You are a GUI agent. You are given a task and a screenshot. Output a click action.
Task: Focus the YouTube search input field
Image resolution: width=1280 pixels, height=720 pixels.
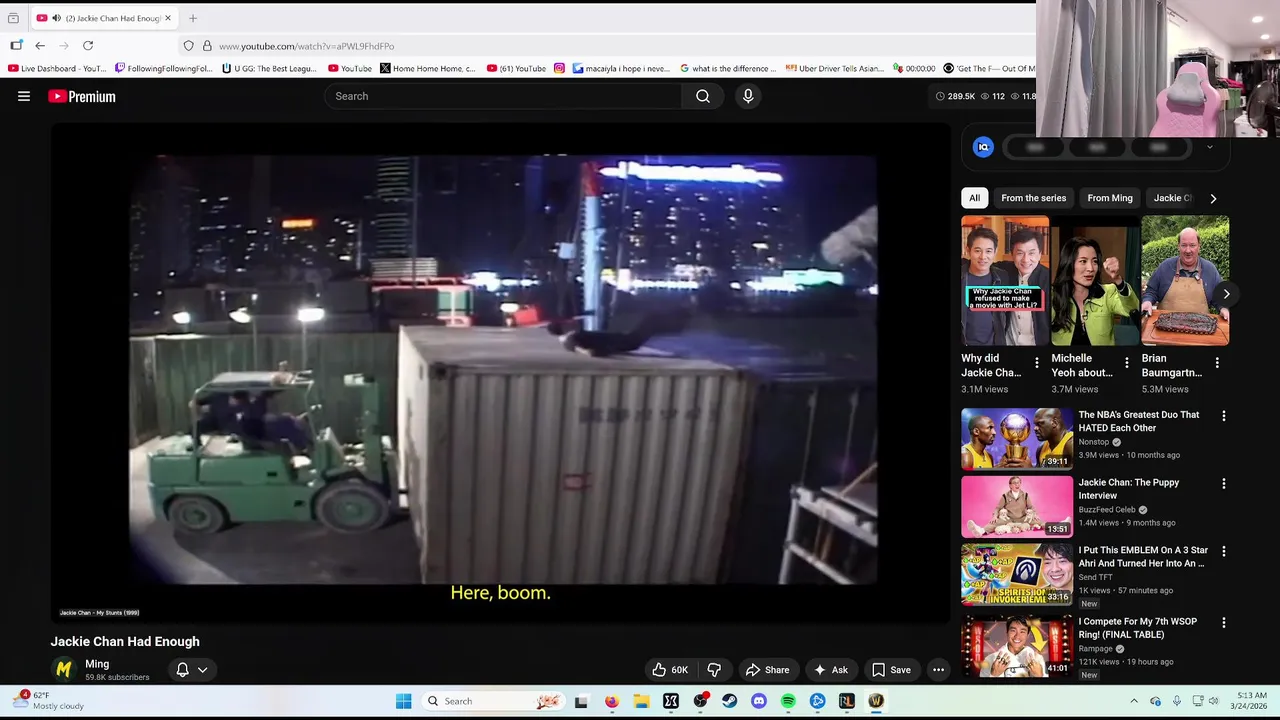coord(503,96)
